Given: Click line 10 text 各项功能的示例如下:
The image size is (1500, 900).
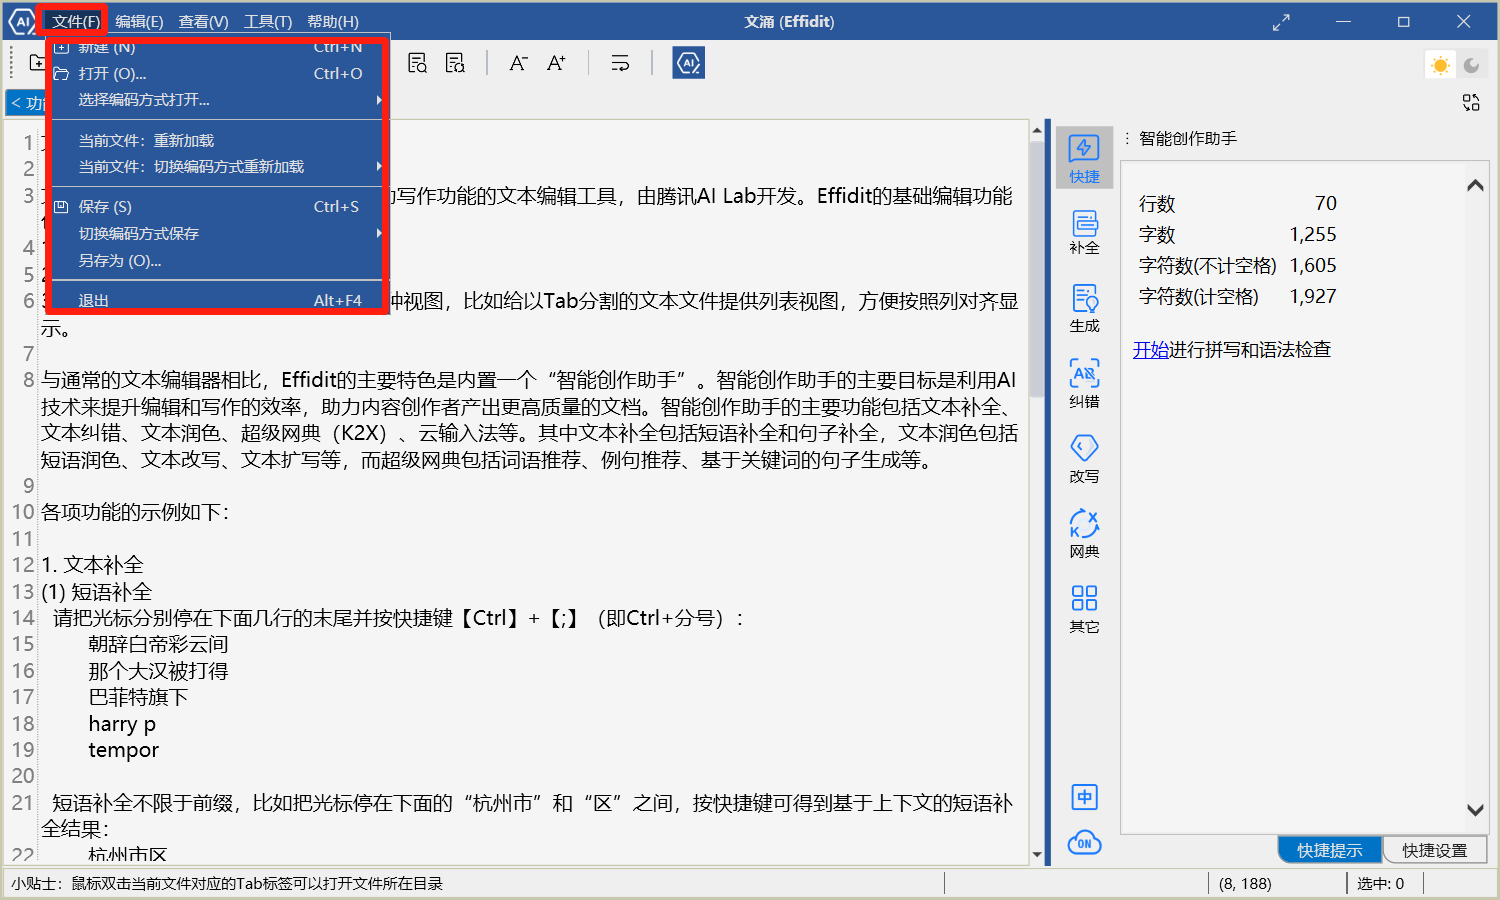Looking at the screenshot, I should [136, 512].
